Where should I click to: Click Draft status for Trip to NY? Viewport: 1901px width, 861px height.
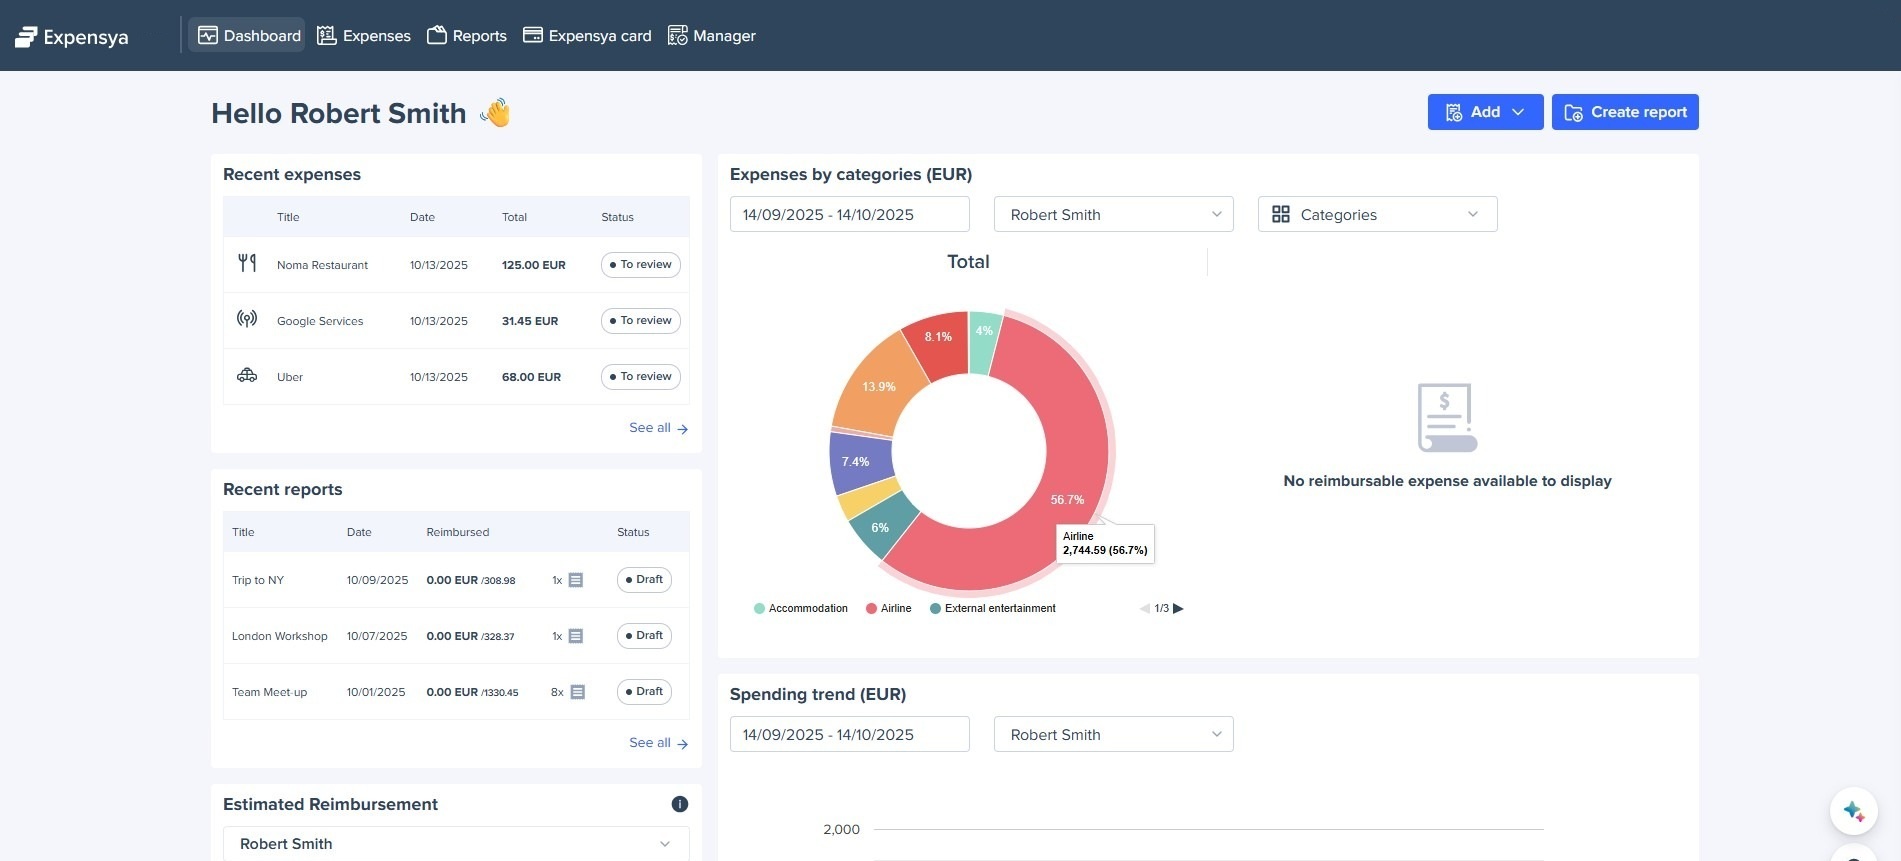click(x=644, y=580)
